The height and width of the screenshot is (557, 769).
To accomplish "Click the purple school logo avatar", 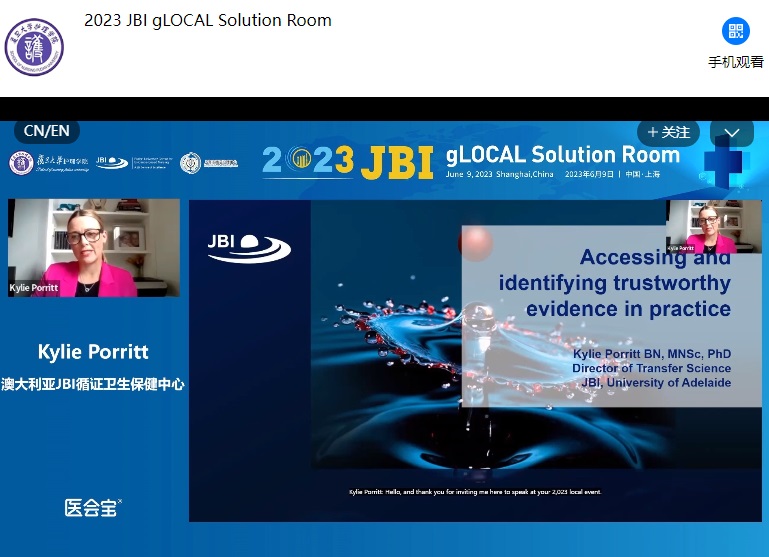I will point(35,47).
